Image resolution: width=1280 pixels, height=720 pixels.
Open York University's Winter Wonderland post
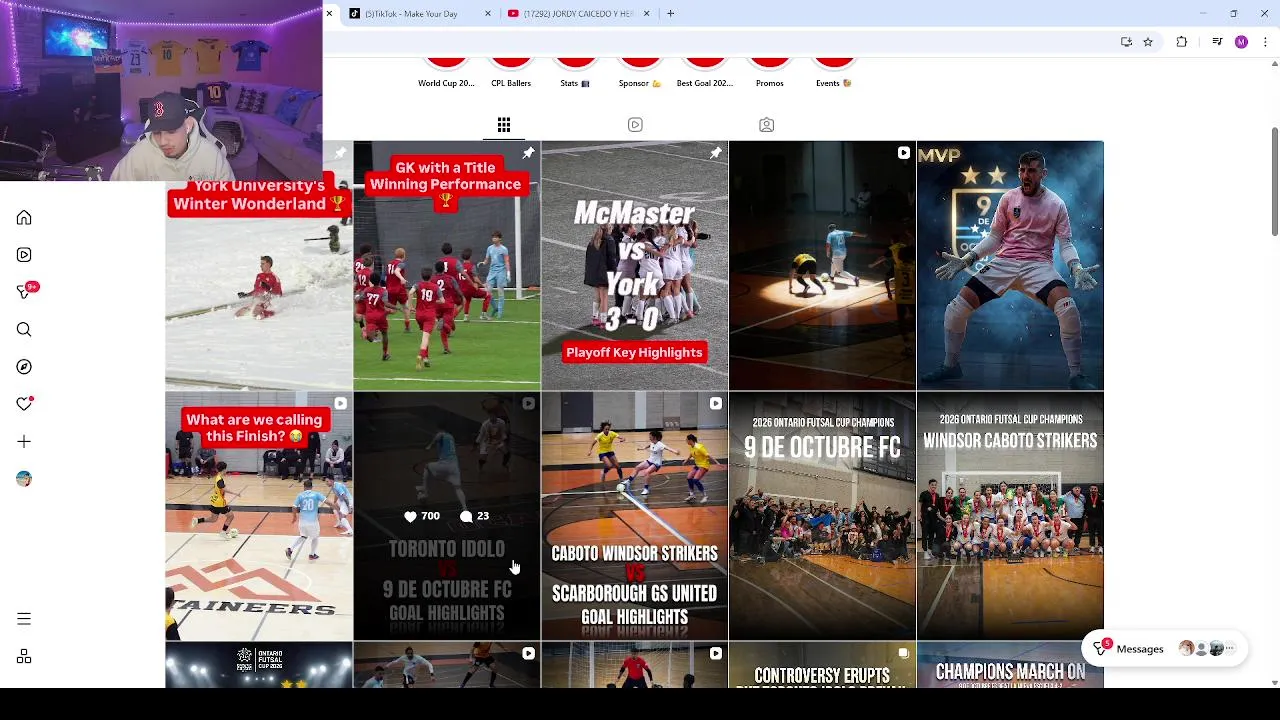tap(259, 265)
